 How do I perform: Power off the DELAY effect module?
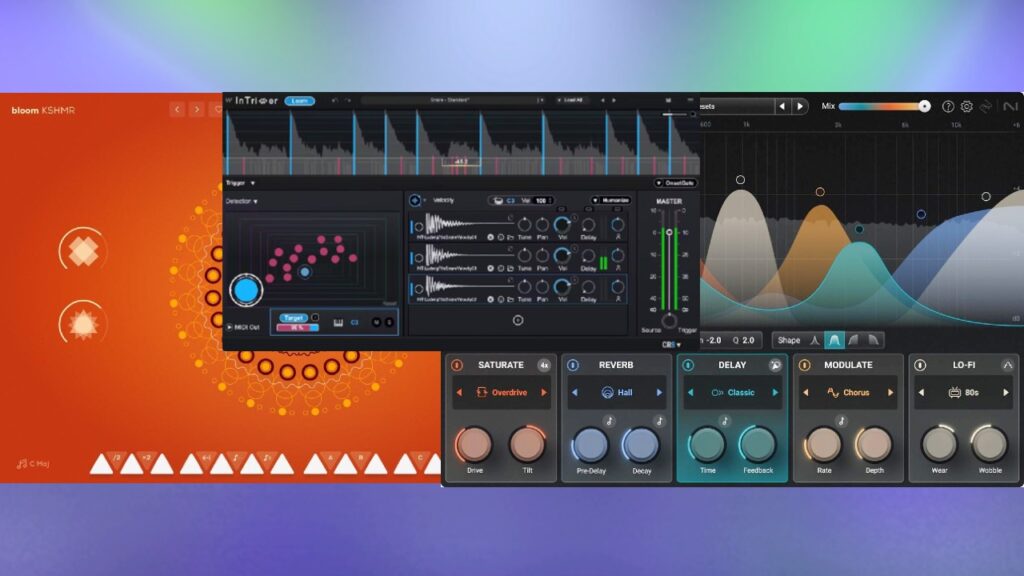click(x=688, y=364)
